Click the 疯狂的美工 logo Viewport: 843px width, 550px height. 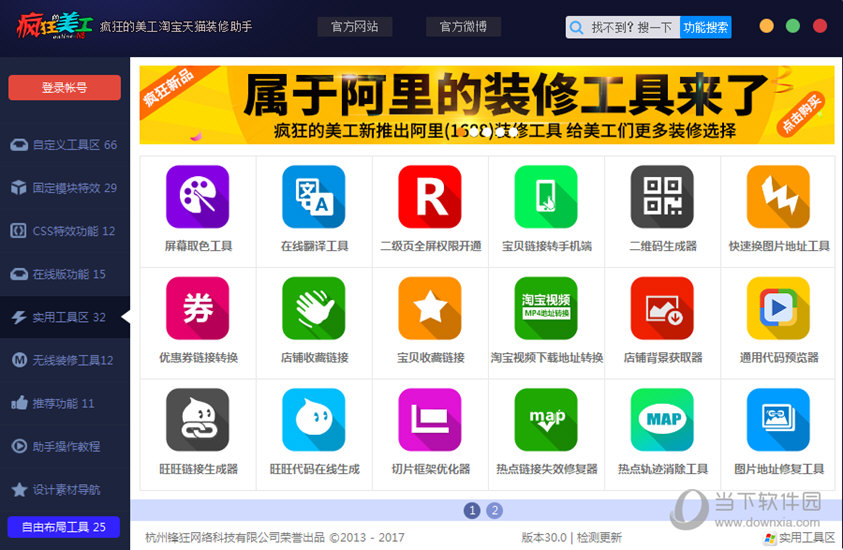[x=54, y=25]
